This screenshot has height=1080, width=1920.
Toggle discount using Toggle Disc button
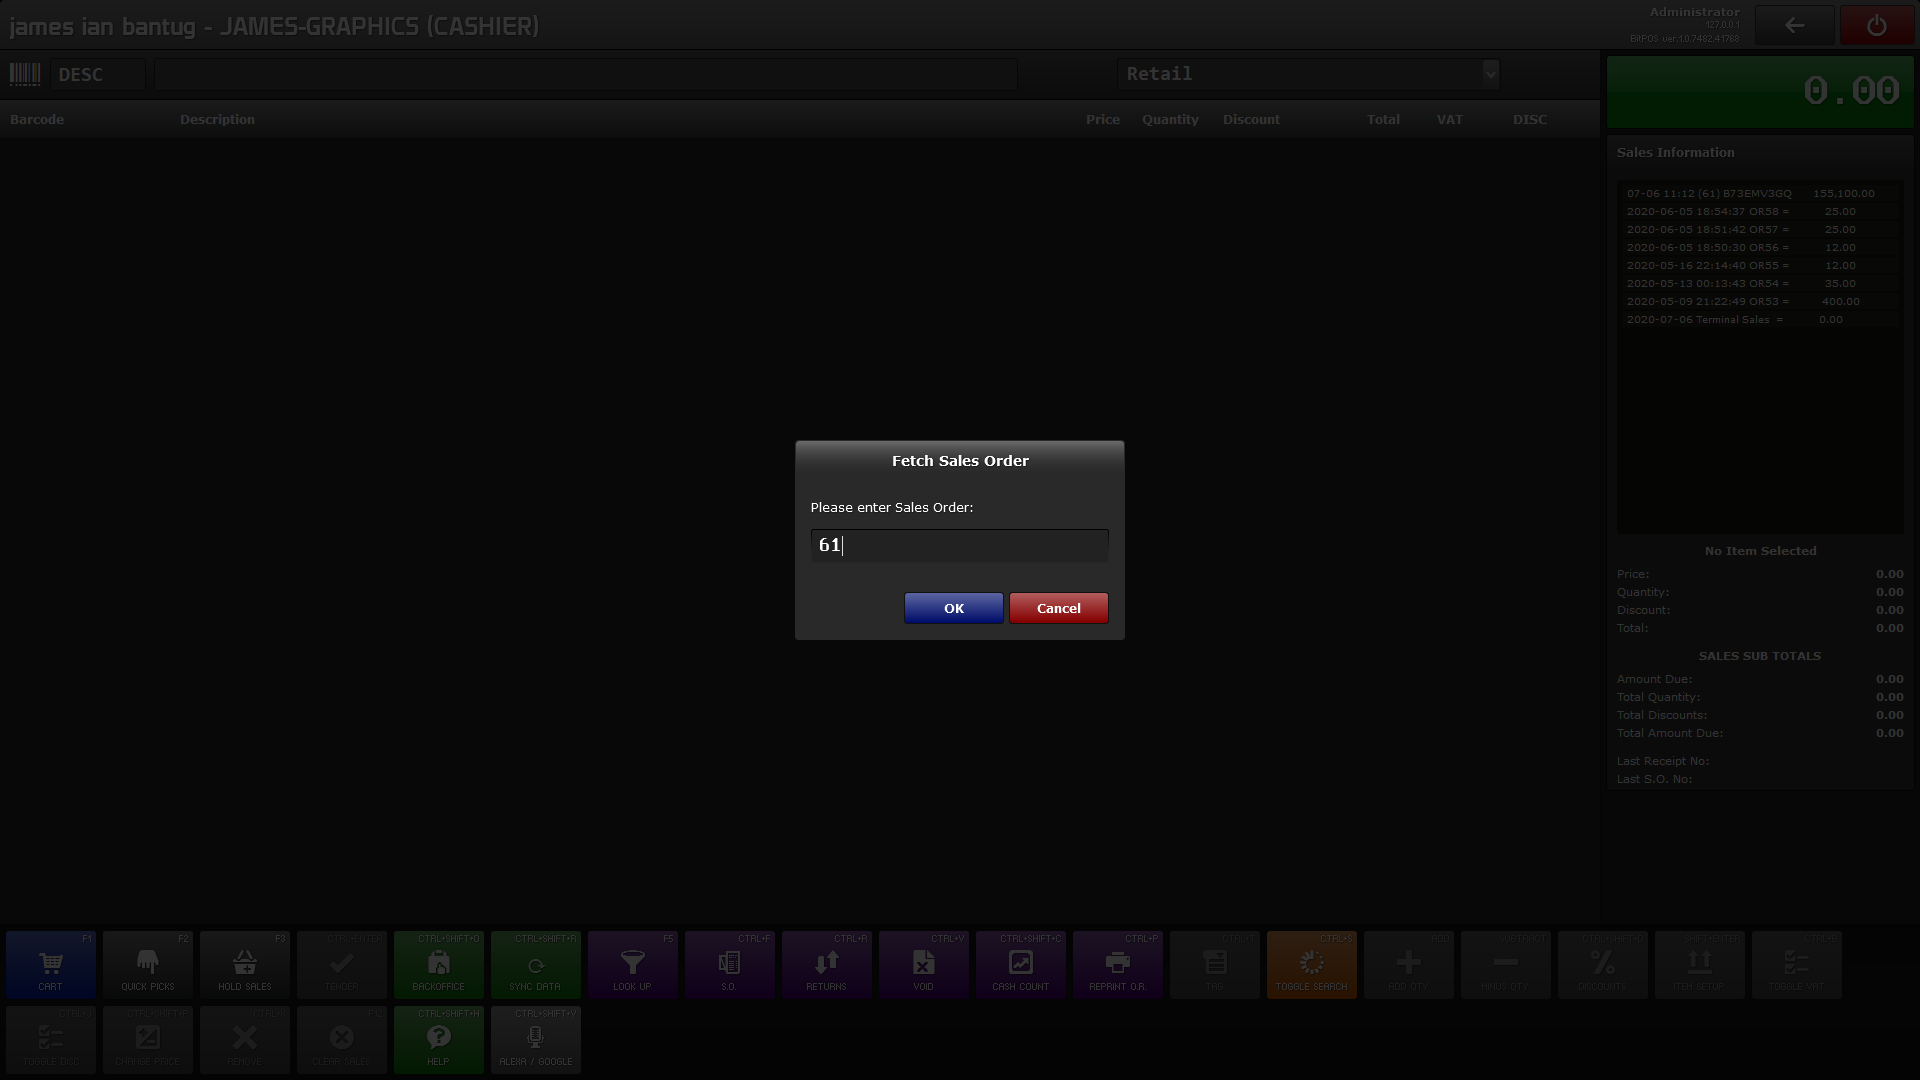(51, 1040)
